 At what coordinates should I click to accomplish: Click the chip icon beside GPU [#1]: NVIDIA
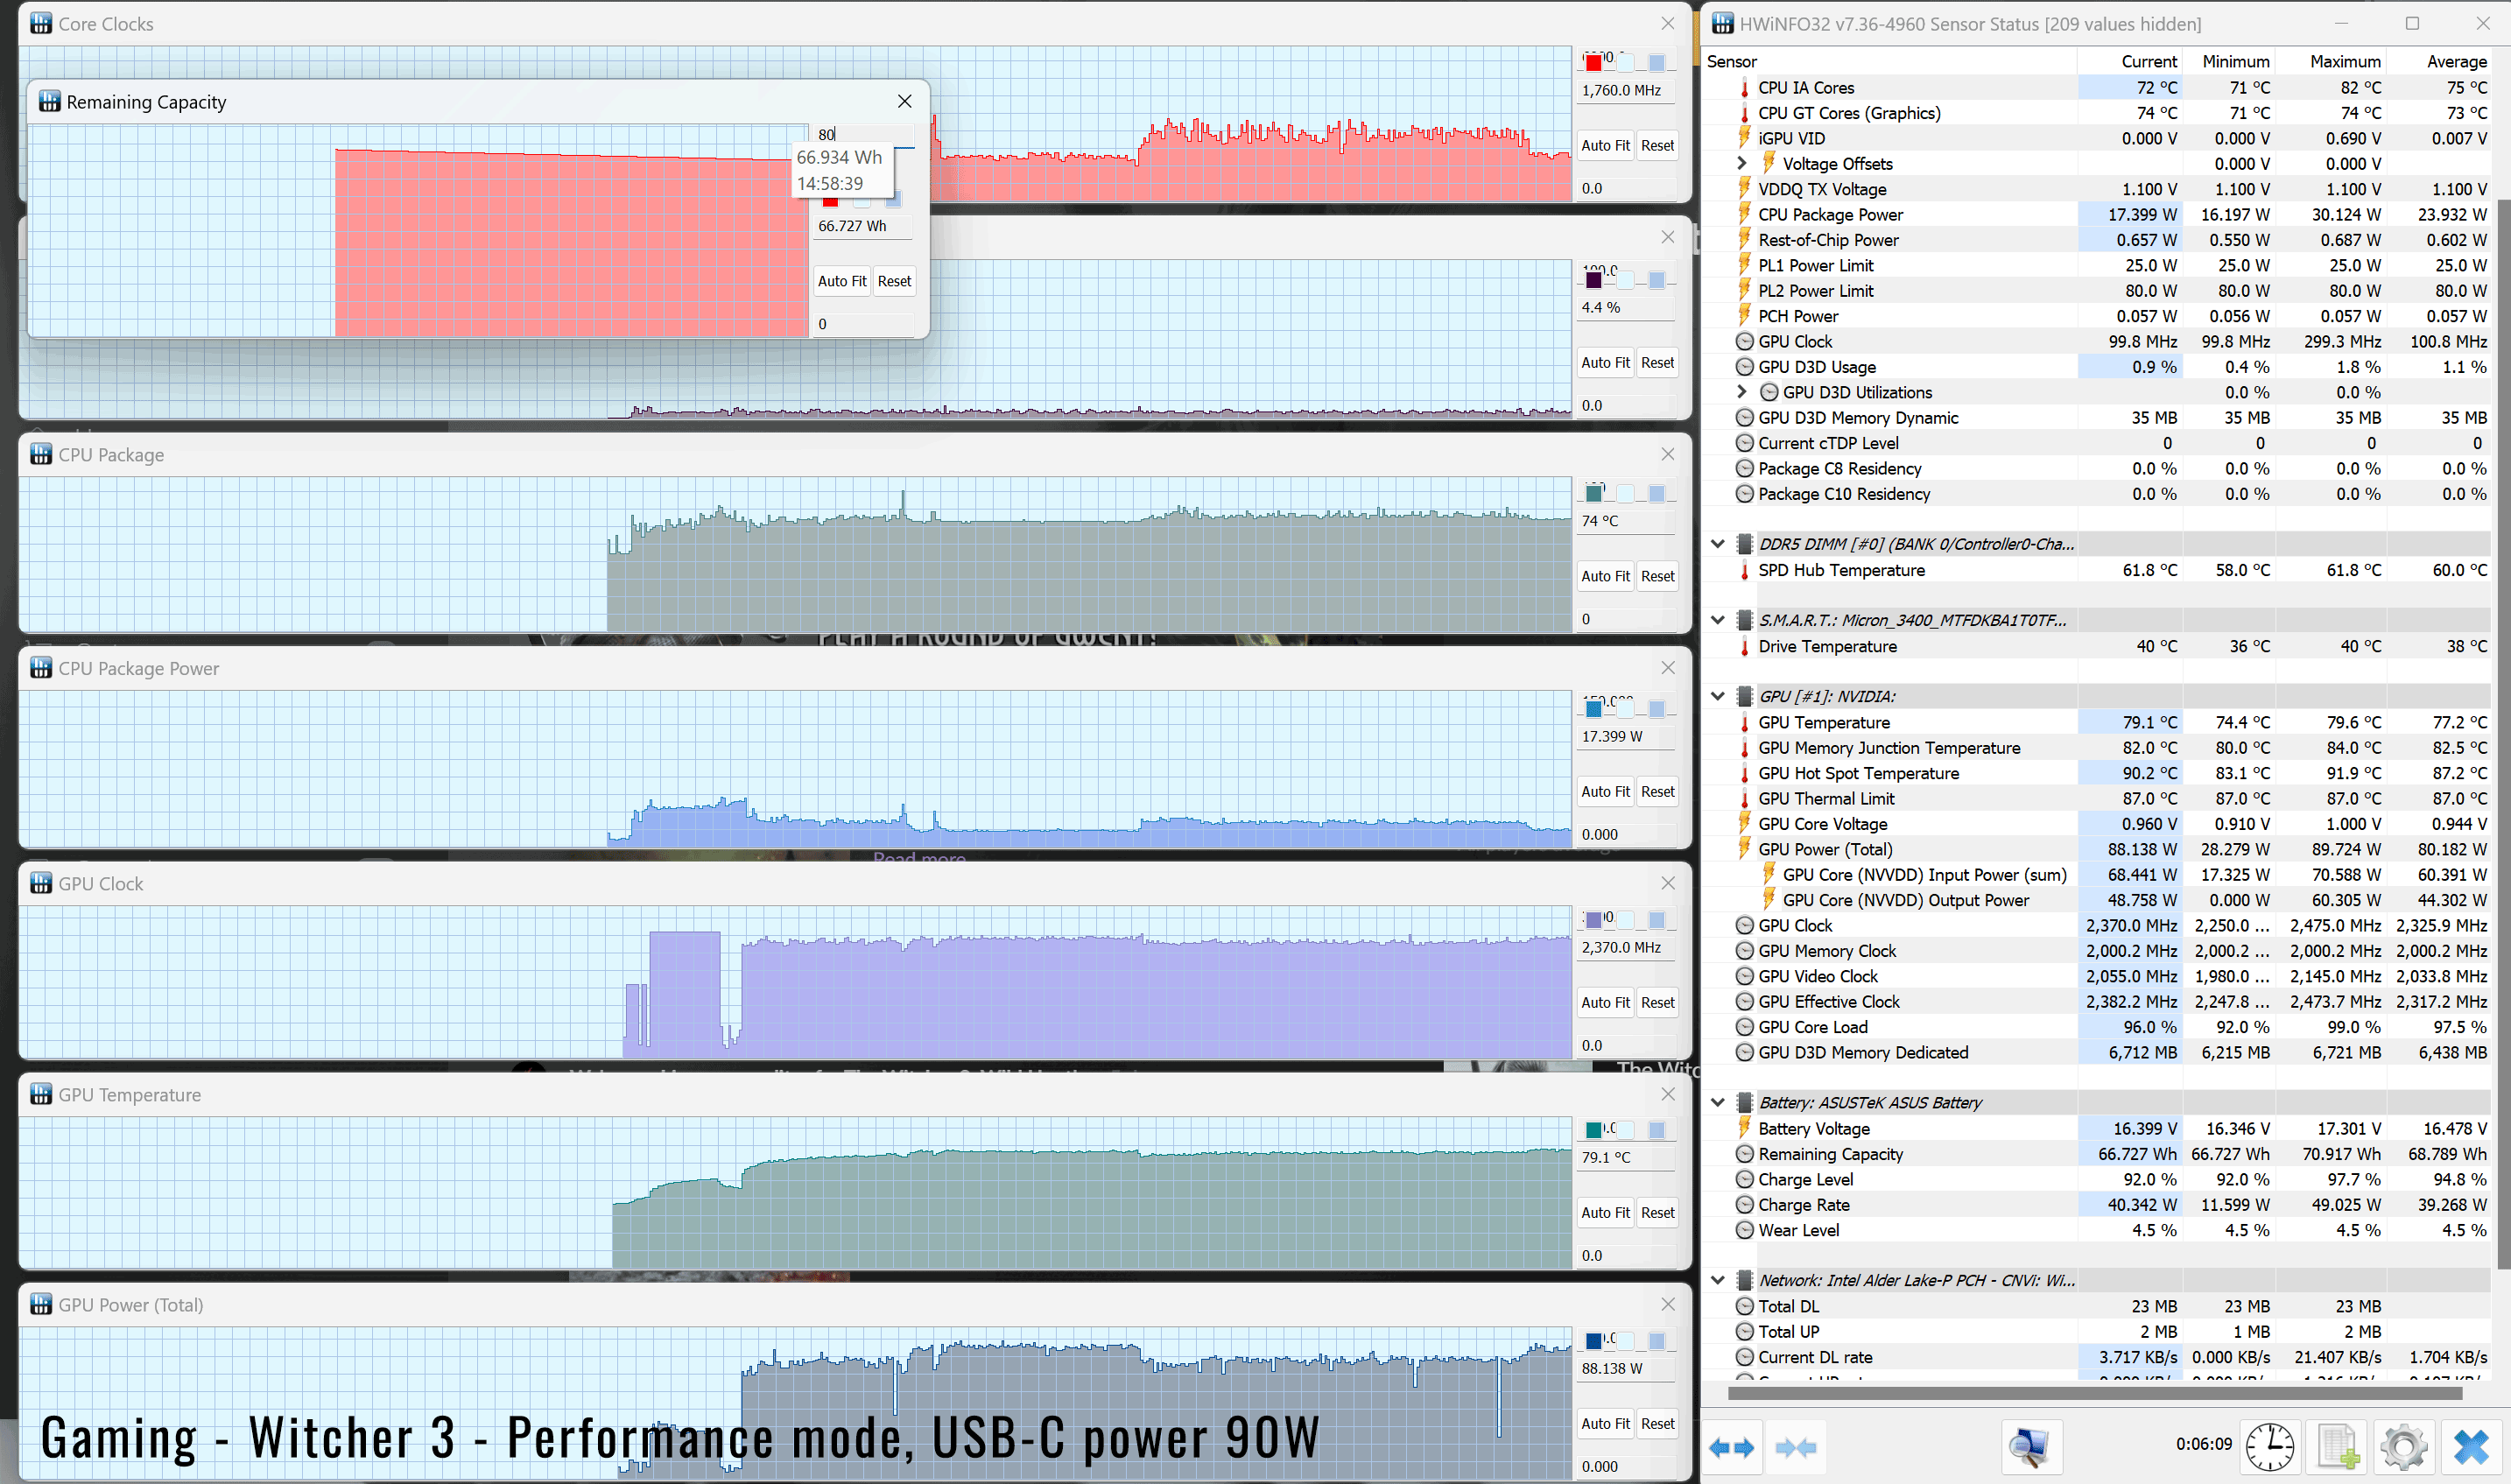pyautogui.click(x=1744, y=696)
